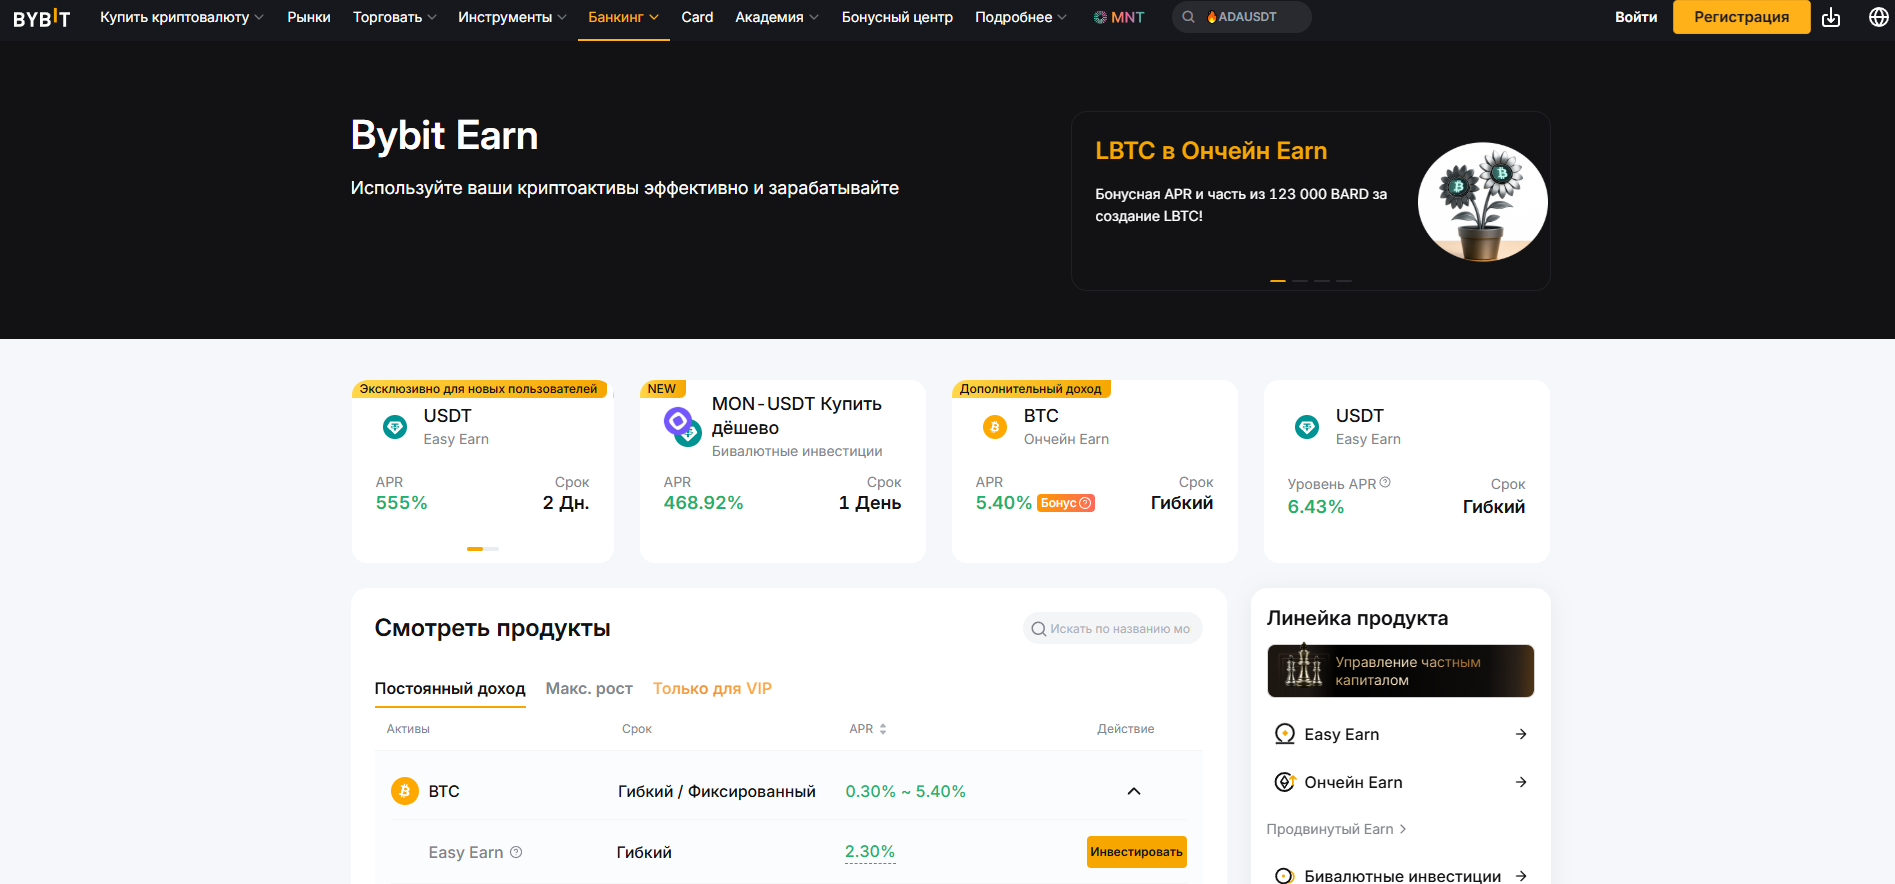
Task: Open Бонусный центр menu item
Action: pos(897,17)
